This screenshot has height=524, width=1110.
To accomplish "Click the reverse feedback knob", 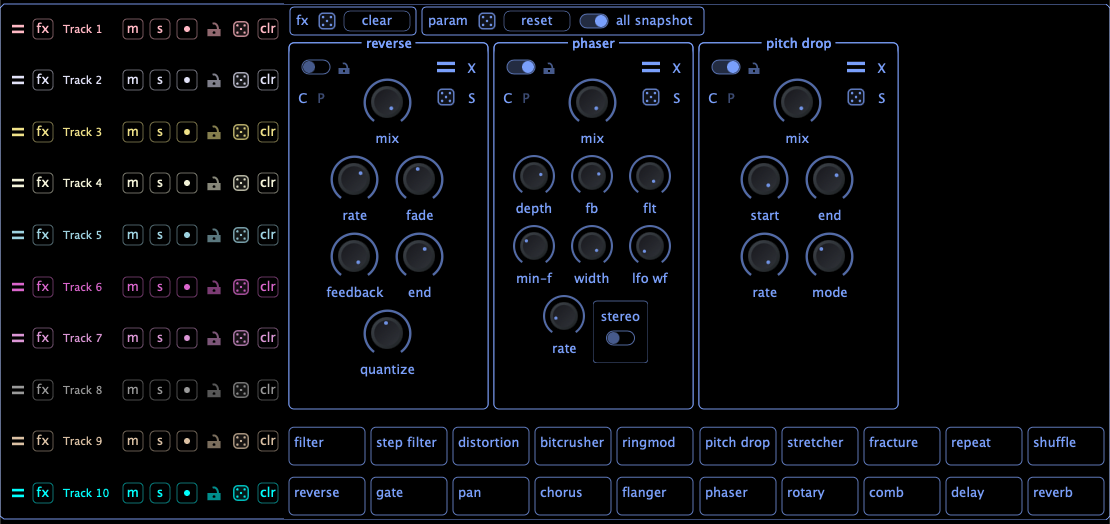I will click(x=355, y=256).
